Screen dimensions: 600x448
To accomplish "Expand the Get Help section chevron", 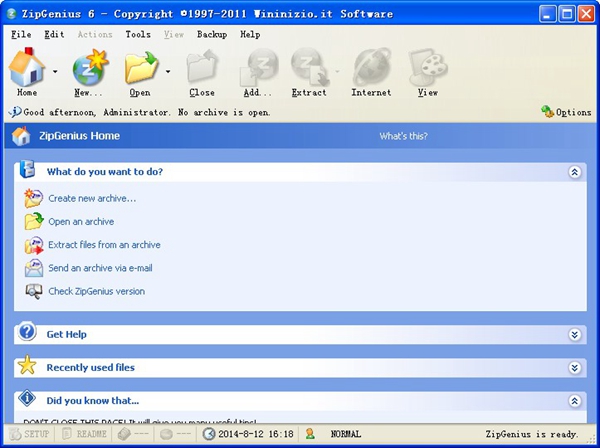I will tap(574, 335).
